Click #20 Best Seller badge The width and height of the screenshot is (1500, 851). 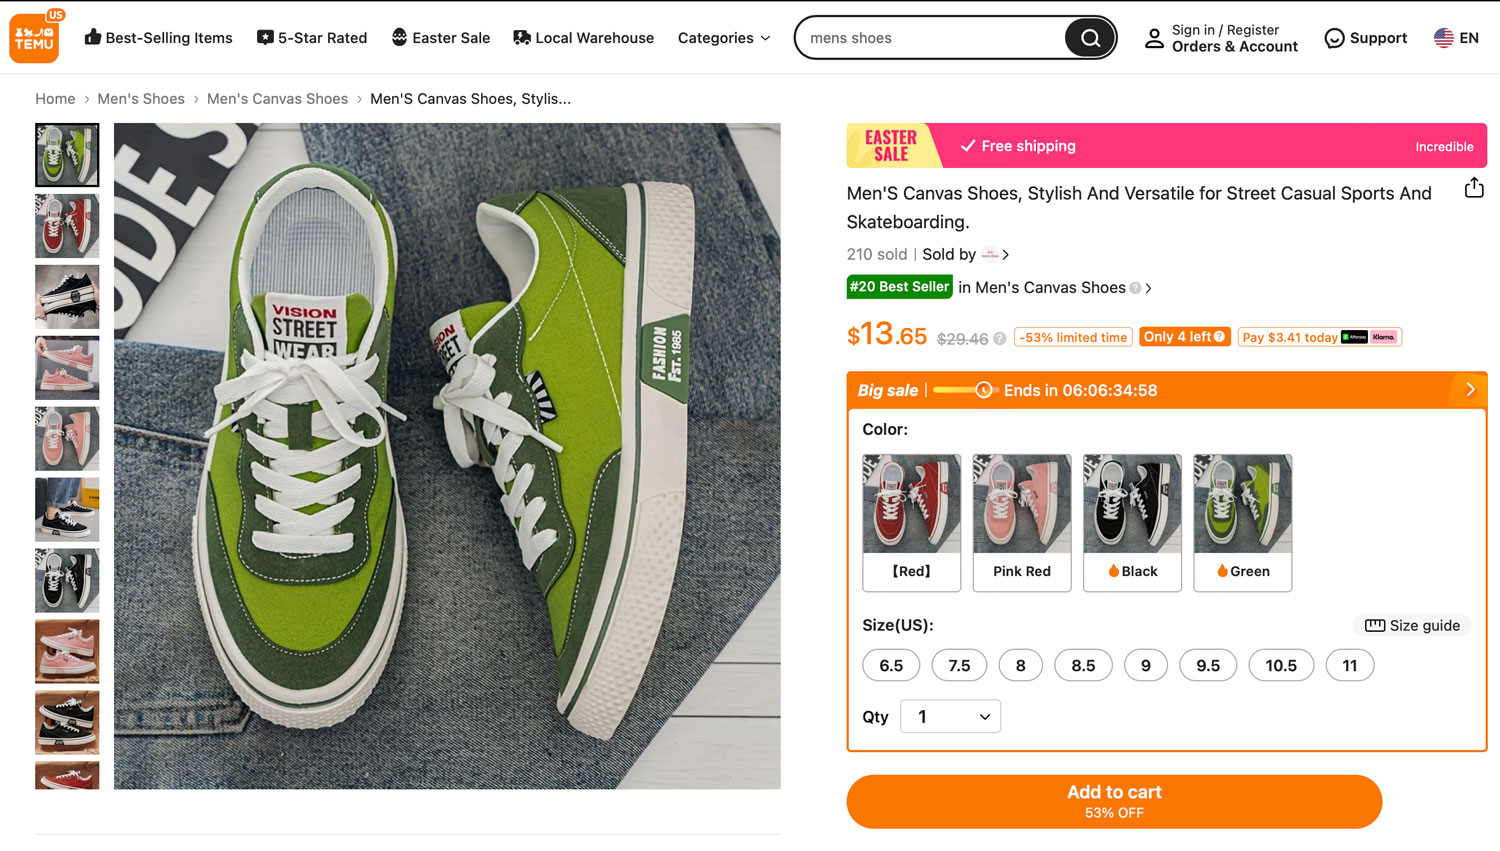899,287
